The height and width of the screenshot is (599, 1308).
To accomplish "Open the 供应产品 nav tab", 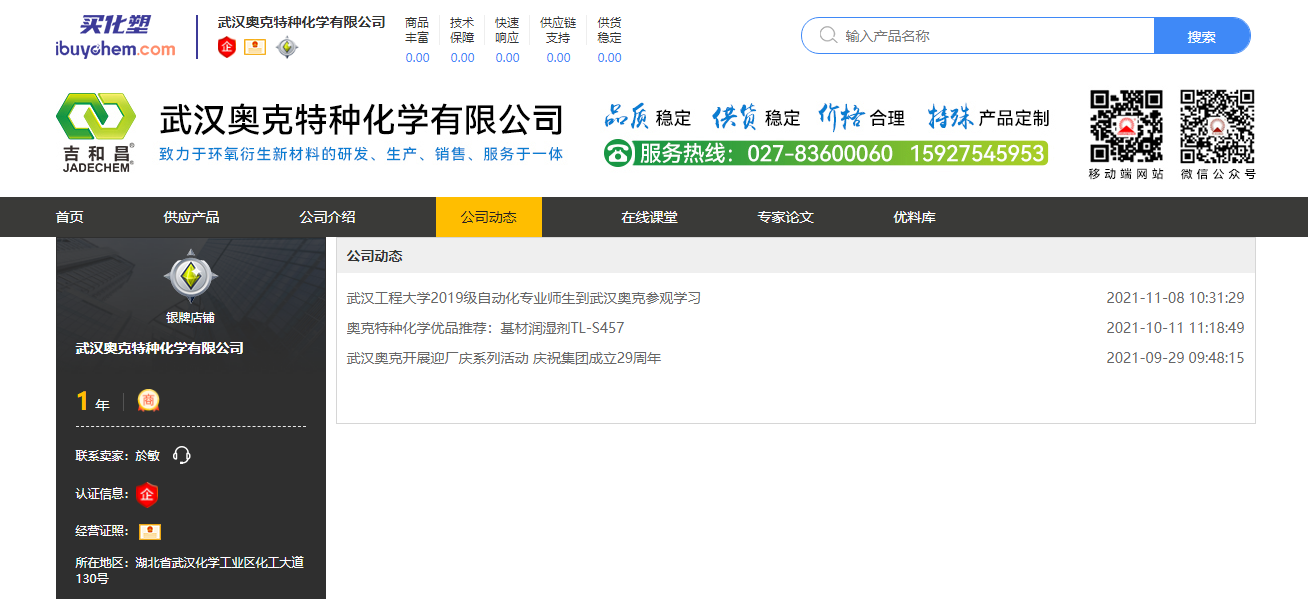I will point(192,217).
